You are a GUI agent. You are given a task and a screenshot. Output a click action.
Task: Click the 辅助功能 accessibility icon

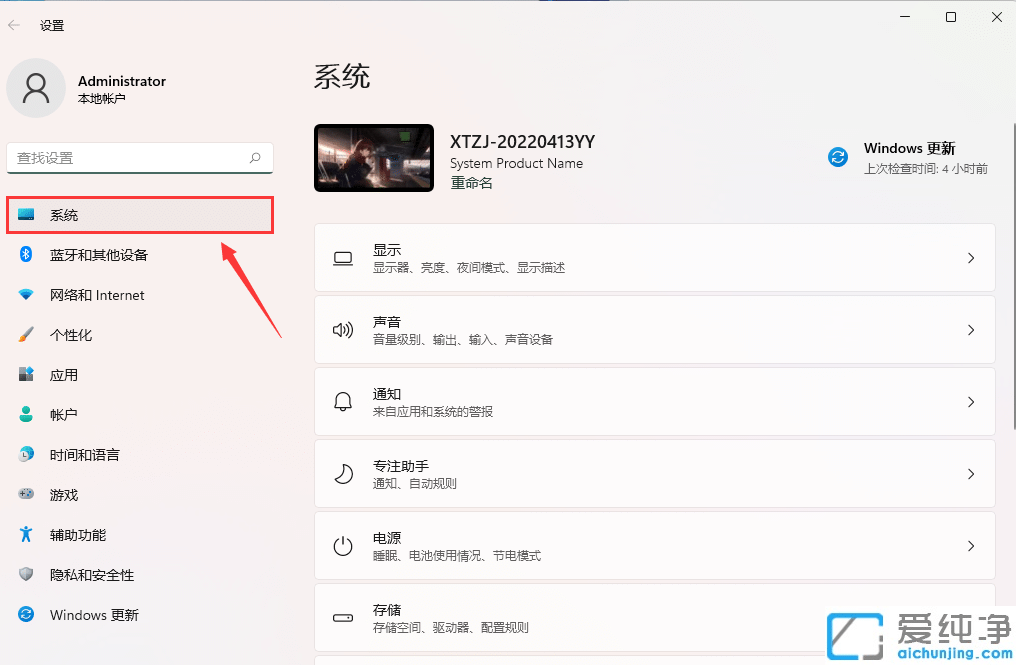pyautogui.click(x=26, y=534)
